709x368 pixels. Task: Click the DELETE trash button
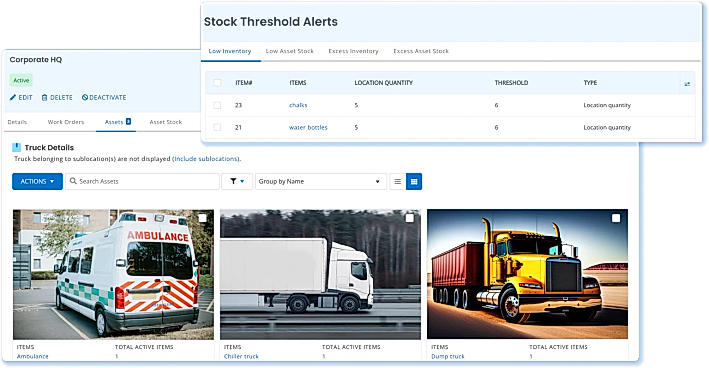coord(57,97)
